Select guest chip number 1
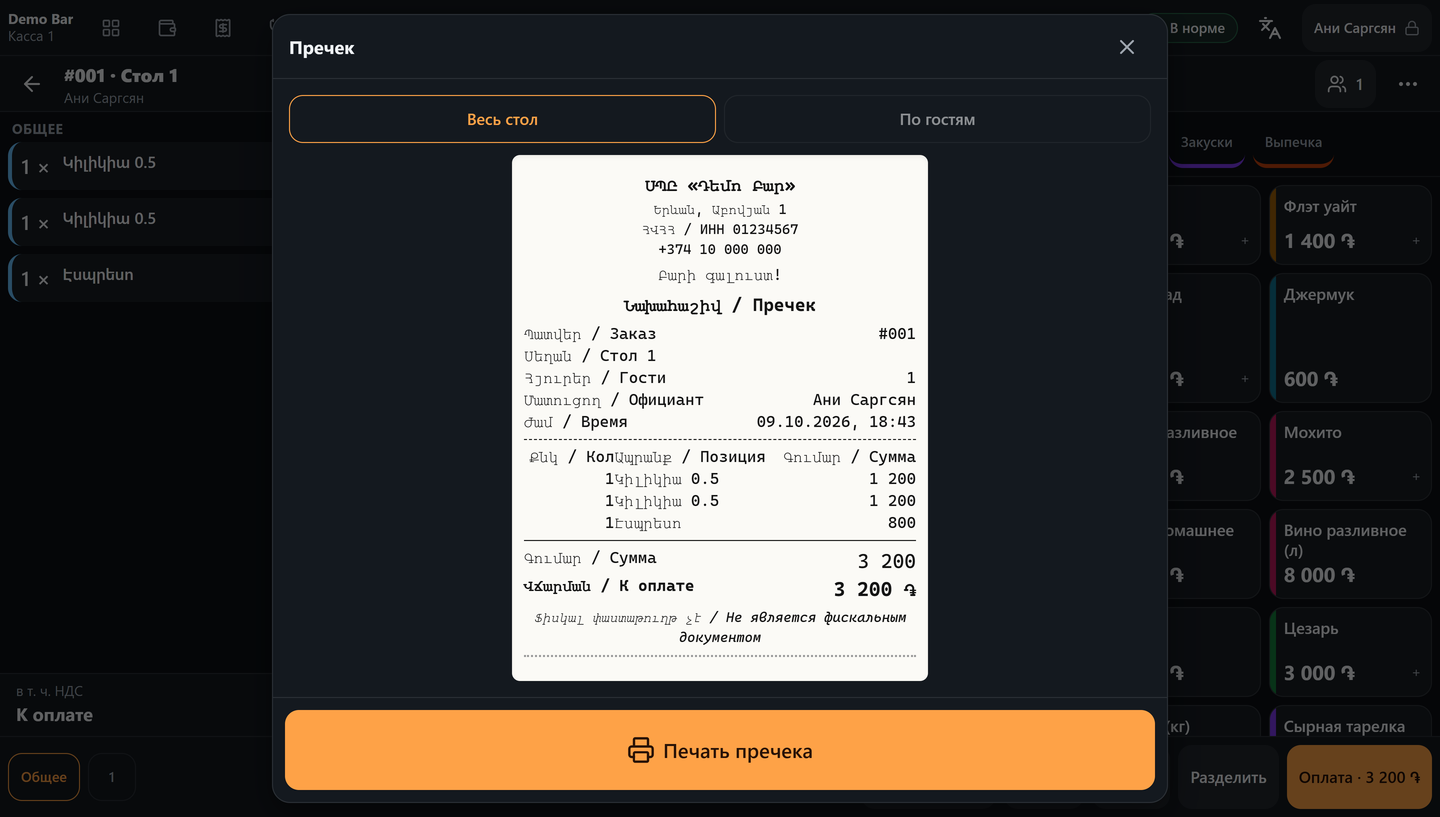Screen dimensions: 1440x817 click(x=111, y=777)
